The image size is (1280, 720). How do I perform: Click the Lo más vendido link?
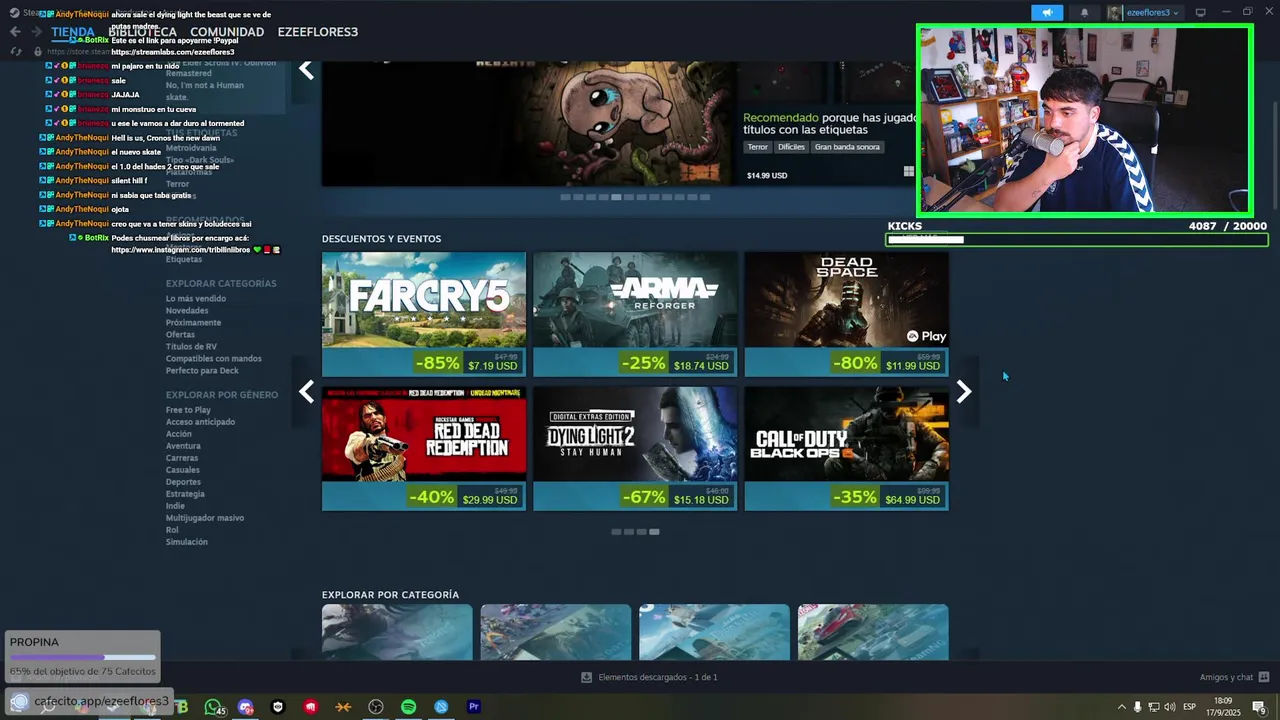click(196, 299)
